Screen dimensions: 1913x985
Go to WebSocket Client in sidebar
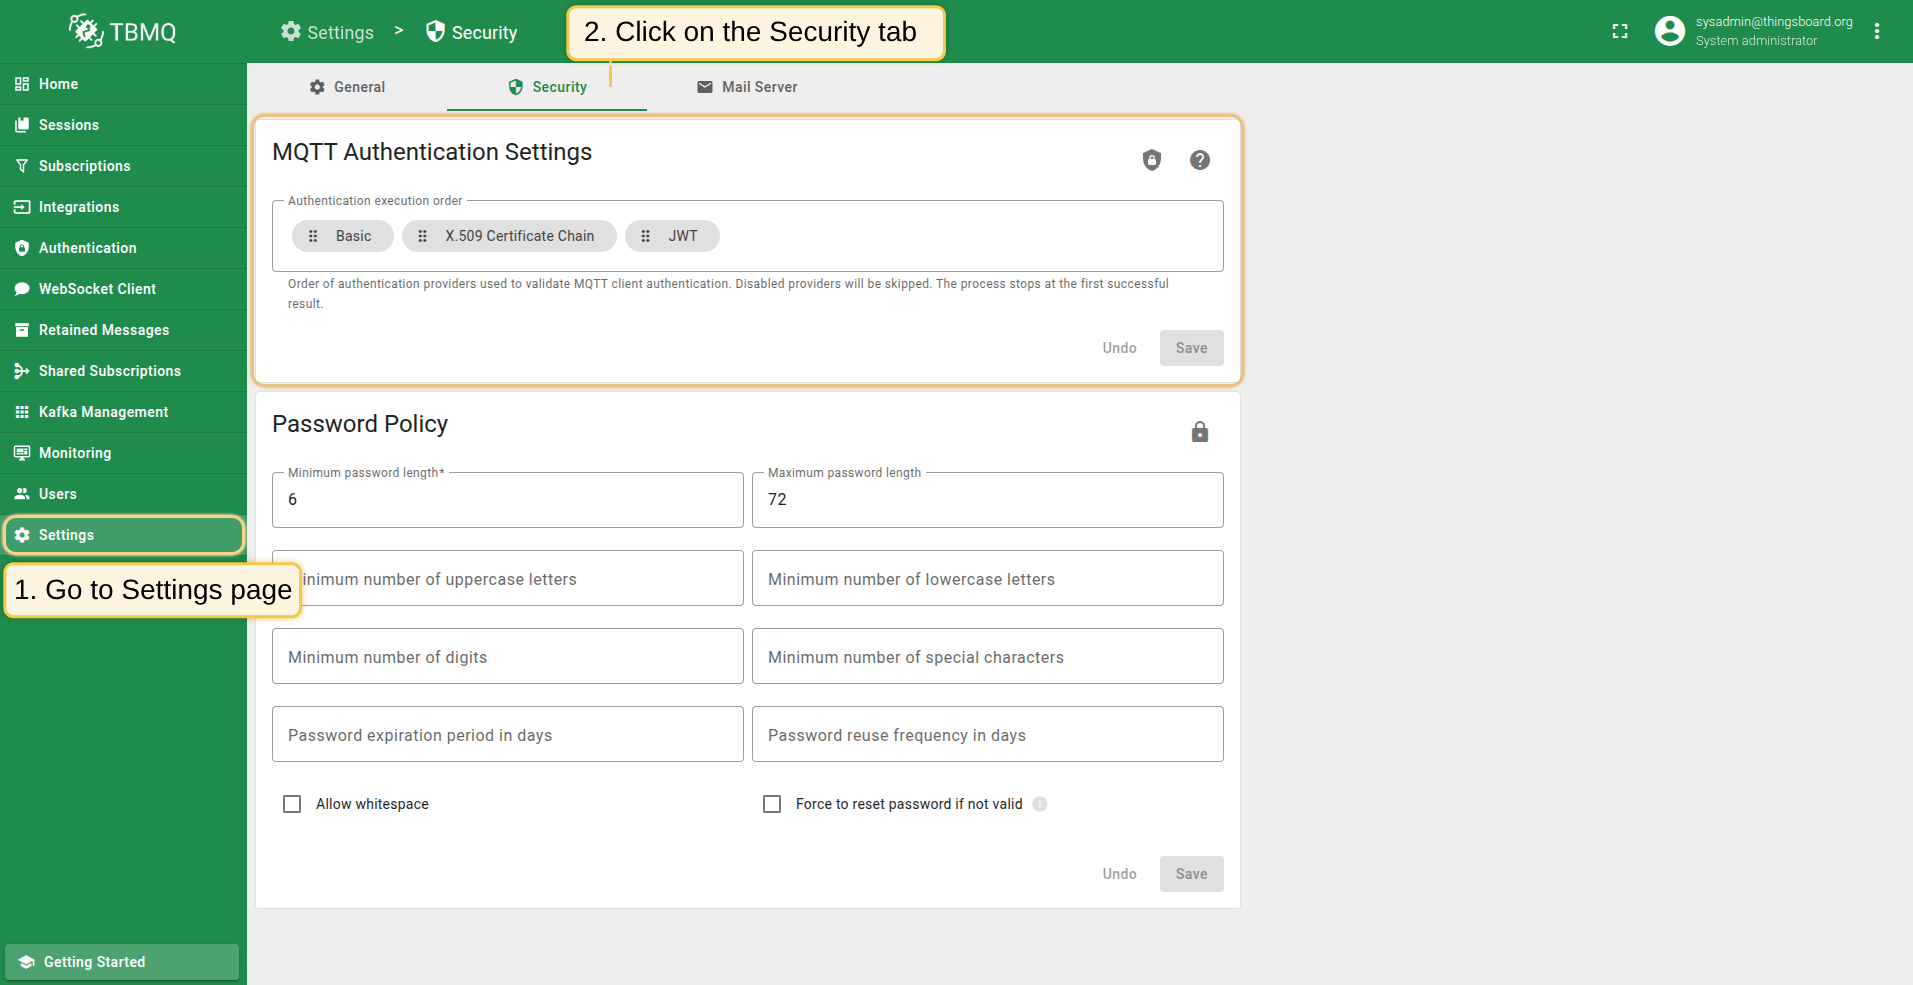pyautogui.click(x=97, y=289)
